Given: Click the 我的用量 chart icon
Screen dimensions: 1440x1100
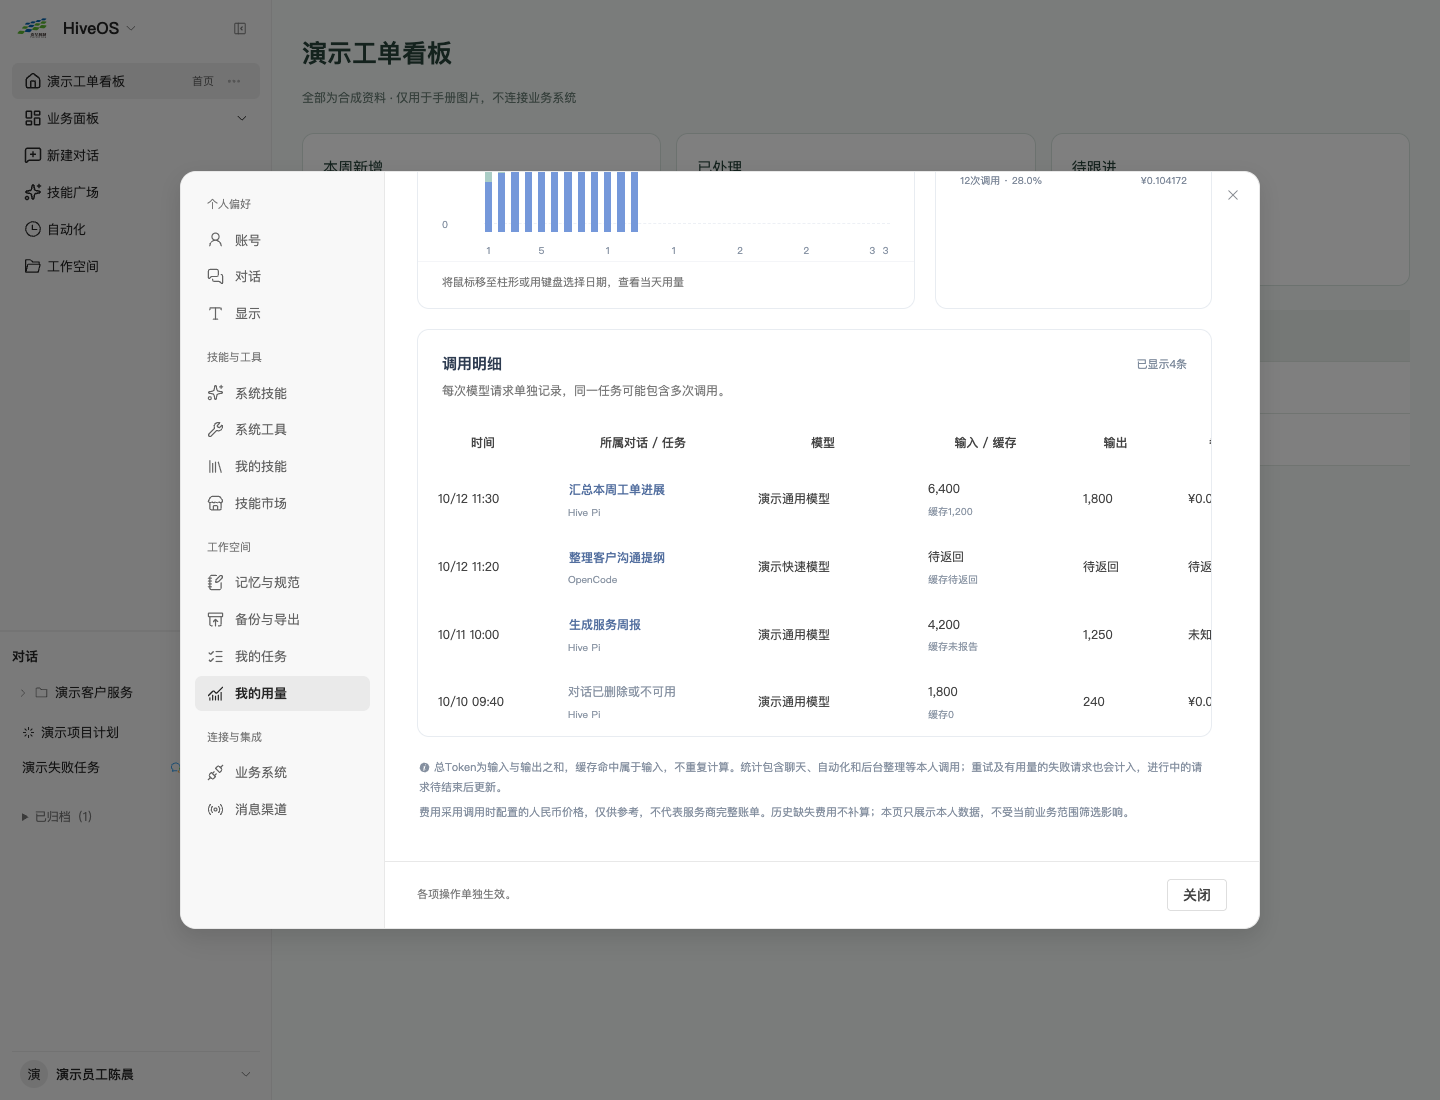Looking at the screenshot, I should pos(215,694).
